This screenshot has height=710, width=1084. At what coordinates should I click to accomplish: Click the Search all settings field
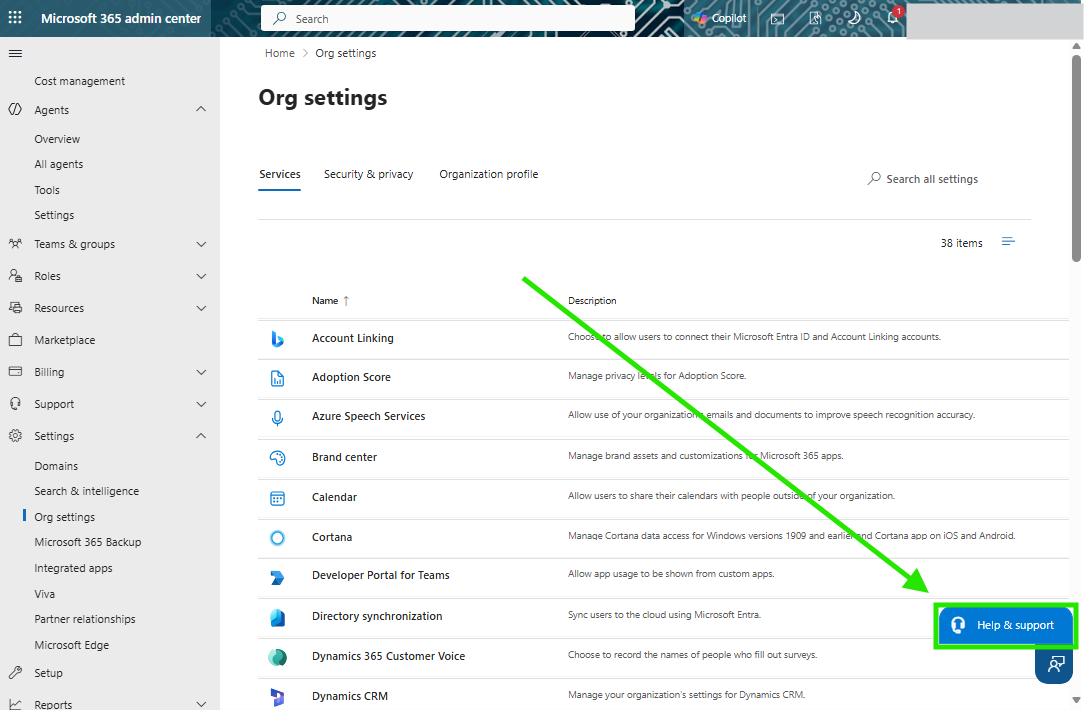[x=923, y=179]
